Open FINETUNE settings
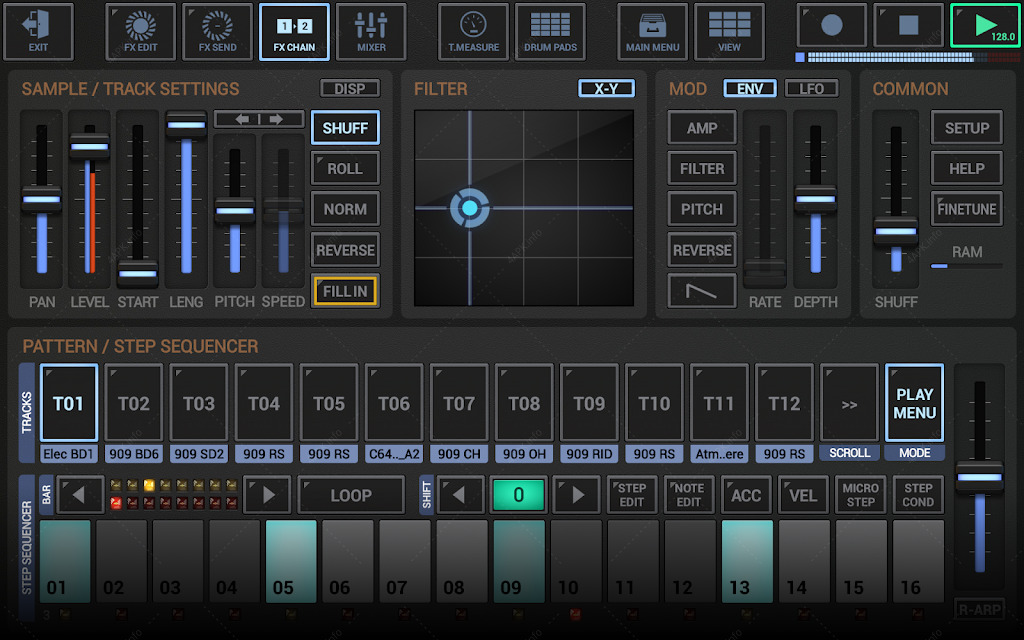This screenshot has height=640, width=1024. [x=967, y=209]
